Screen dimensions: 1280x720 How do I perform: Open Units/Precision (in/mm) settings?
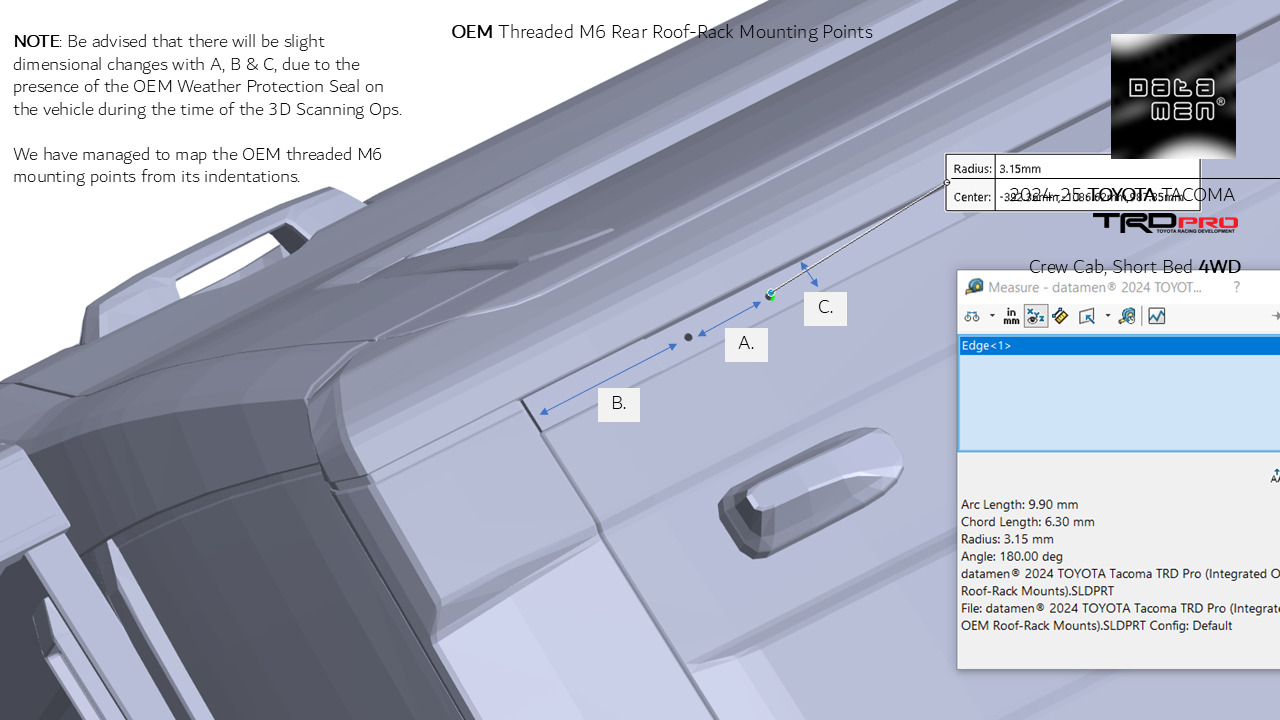point(1011,316)
